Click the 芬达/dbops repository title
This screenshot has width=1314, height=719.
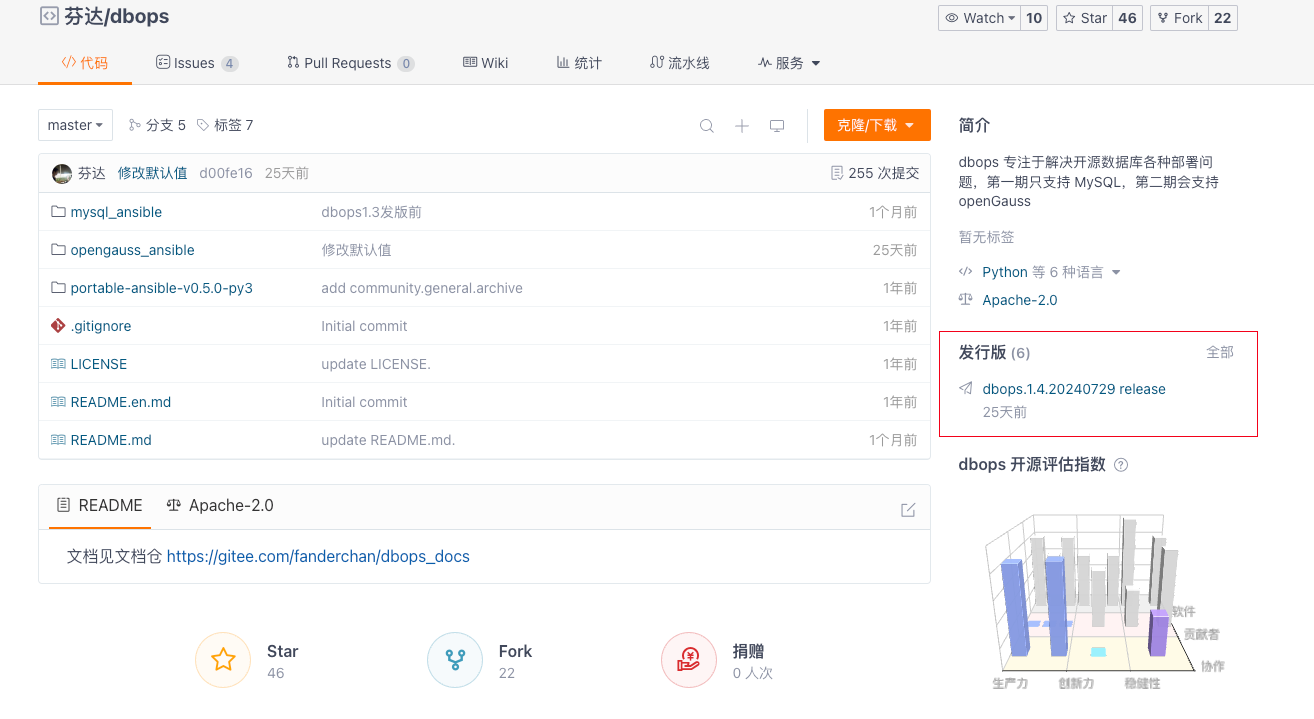[117, 16]
